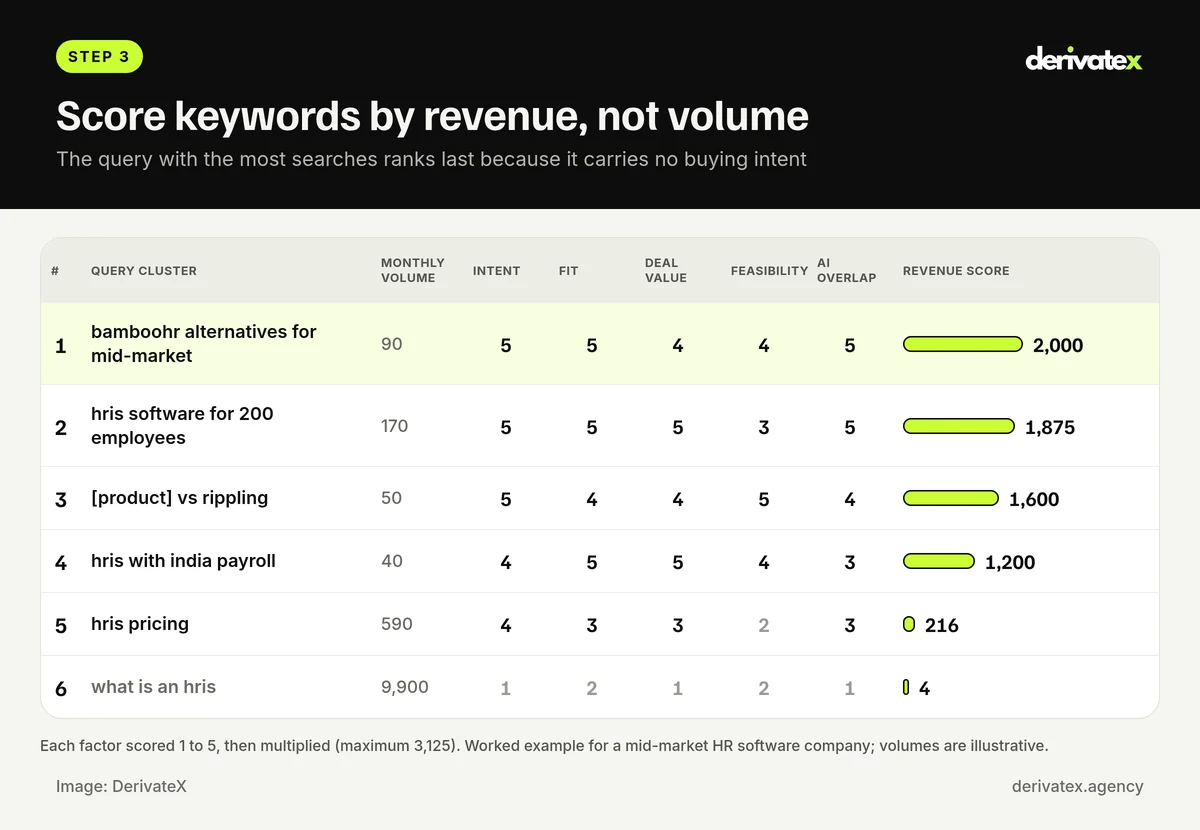Open the derivatex.agency link in the footer

[x=1077, y=786]
